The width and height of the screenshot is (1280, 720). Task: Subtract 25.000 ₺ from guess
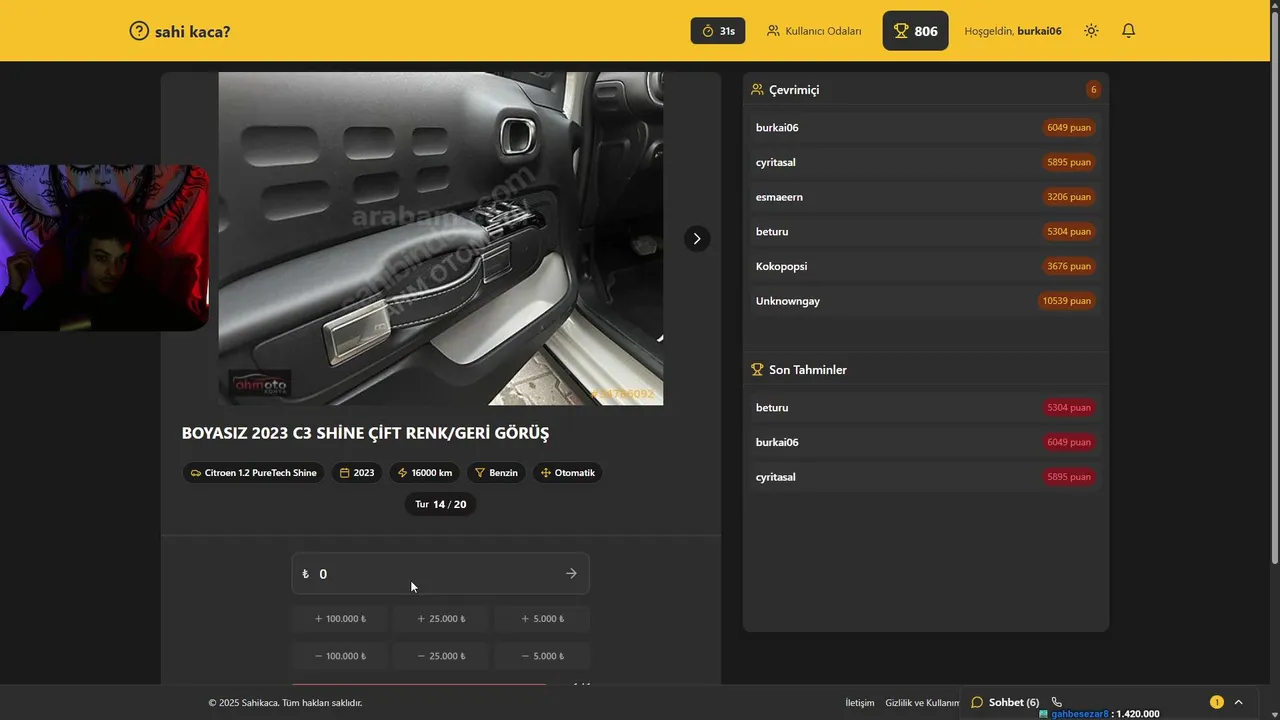point(440,656)
